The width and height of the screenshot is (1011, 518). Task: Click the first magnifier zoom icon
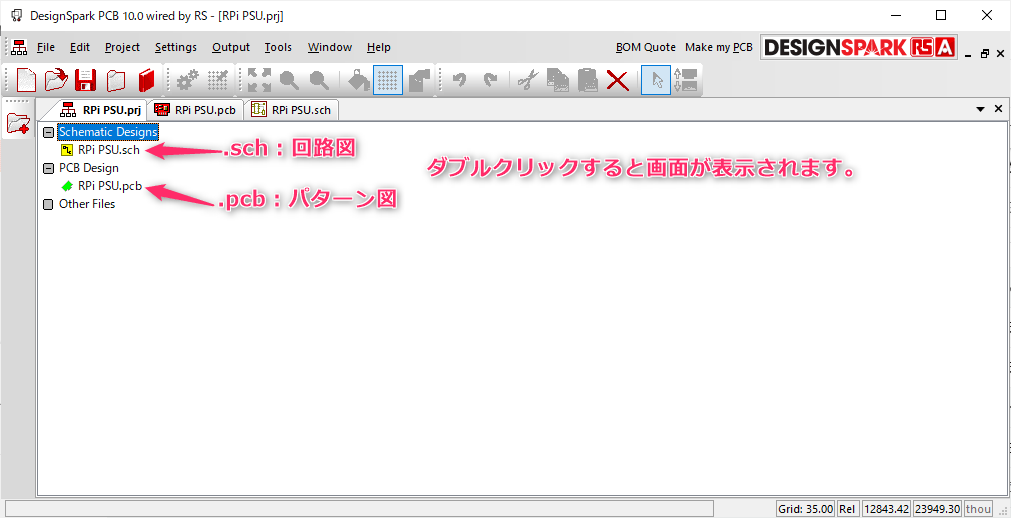[x=290, y=81]
